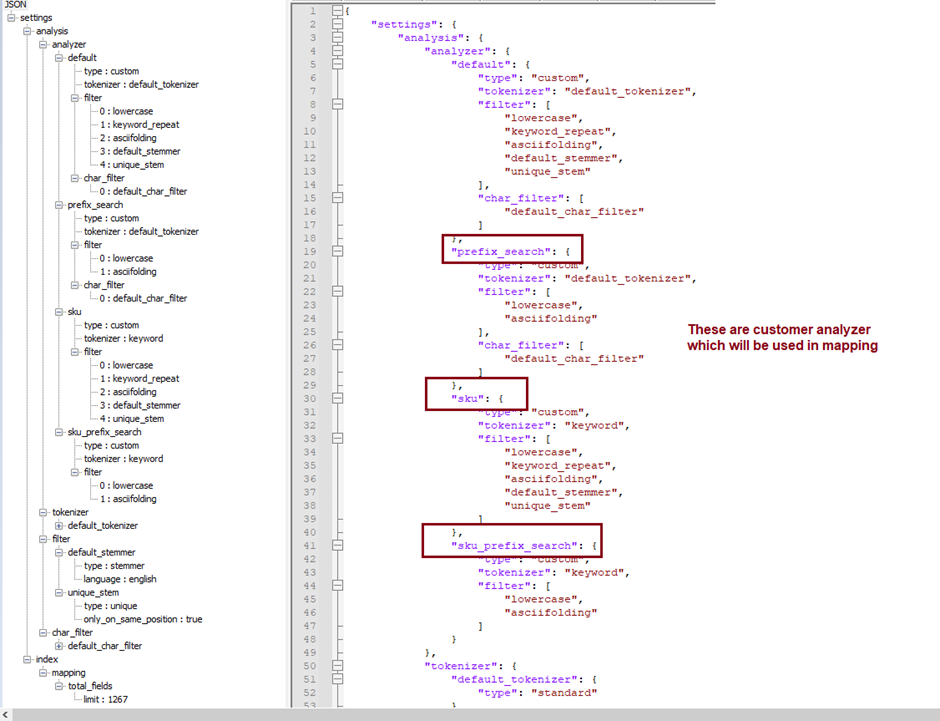
Task: Fold the "tokenizer" block at line 50
Action: click(338, 665)
